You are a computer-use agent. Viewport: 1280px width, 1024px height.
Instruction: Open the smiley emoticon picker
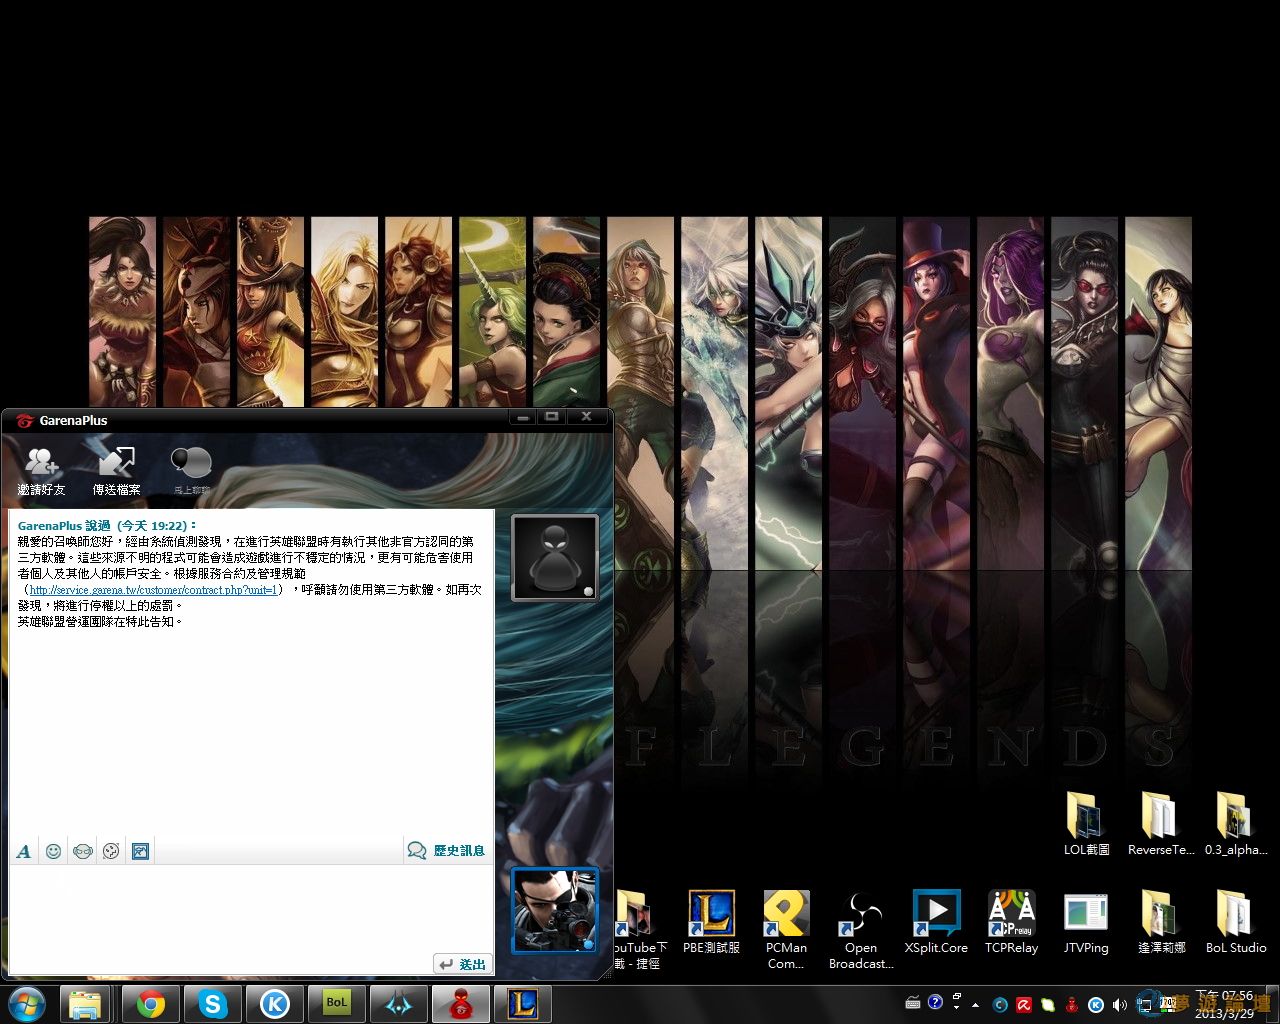[x=54, y=851]
